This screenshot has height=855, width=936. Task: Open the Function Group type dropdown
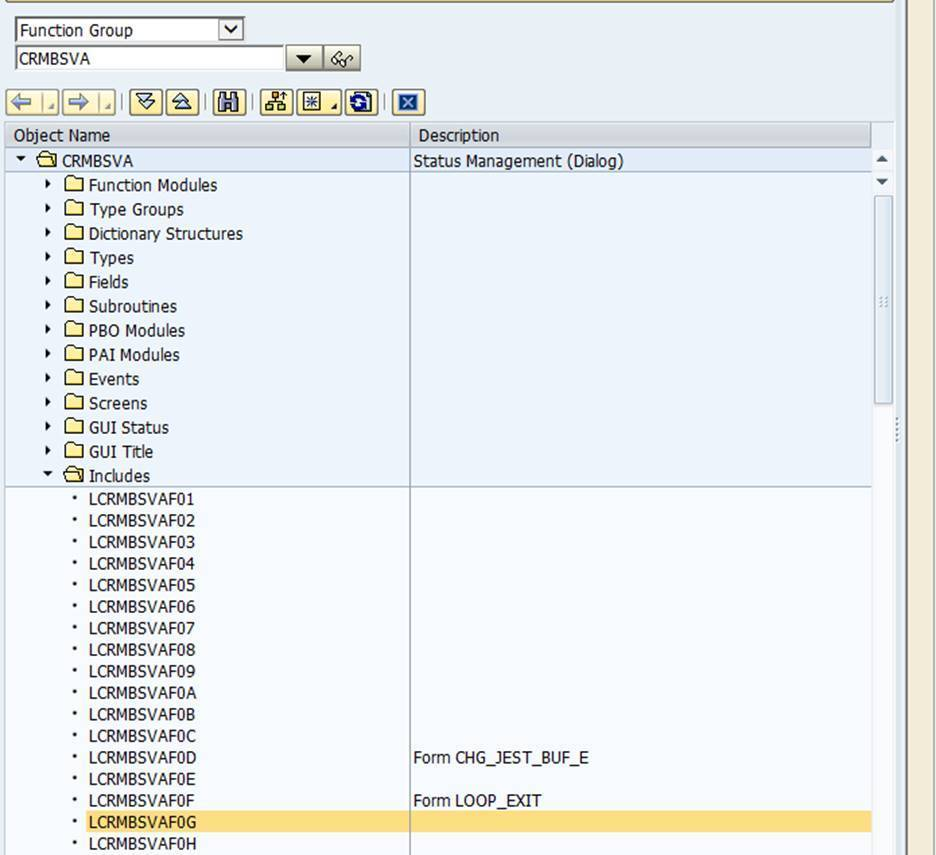[x=231, y=29]
